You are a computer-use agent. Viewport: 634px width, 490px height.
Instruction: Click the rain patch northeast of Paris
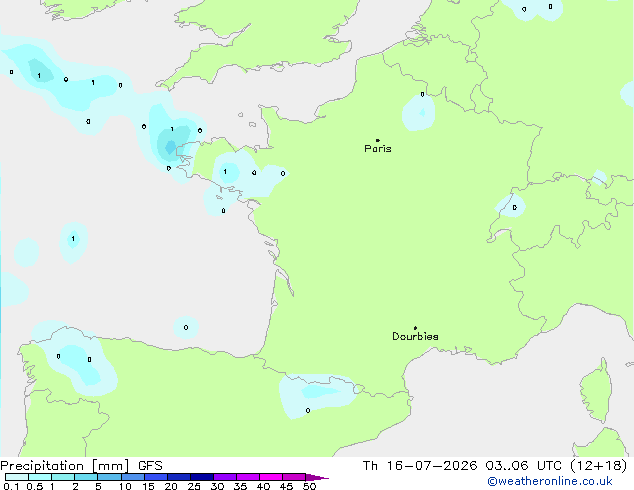coord(419,112)
